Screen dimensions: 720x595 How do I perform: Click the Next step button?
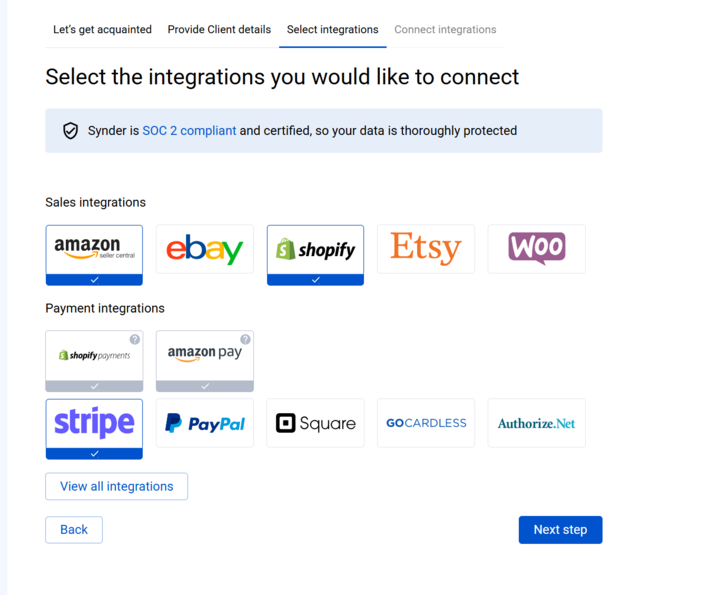click(560, 530)
